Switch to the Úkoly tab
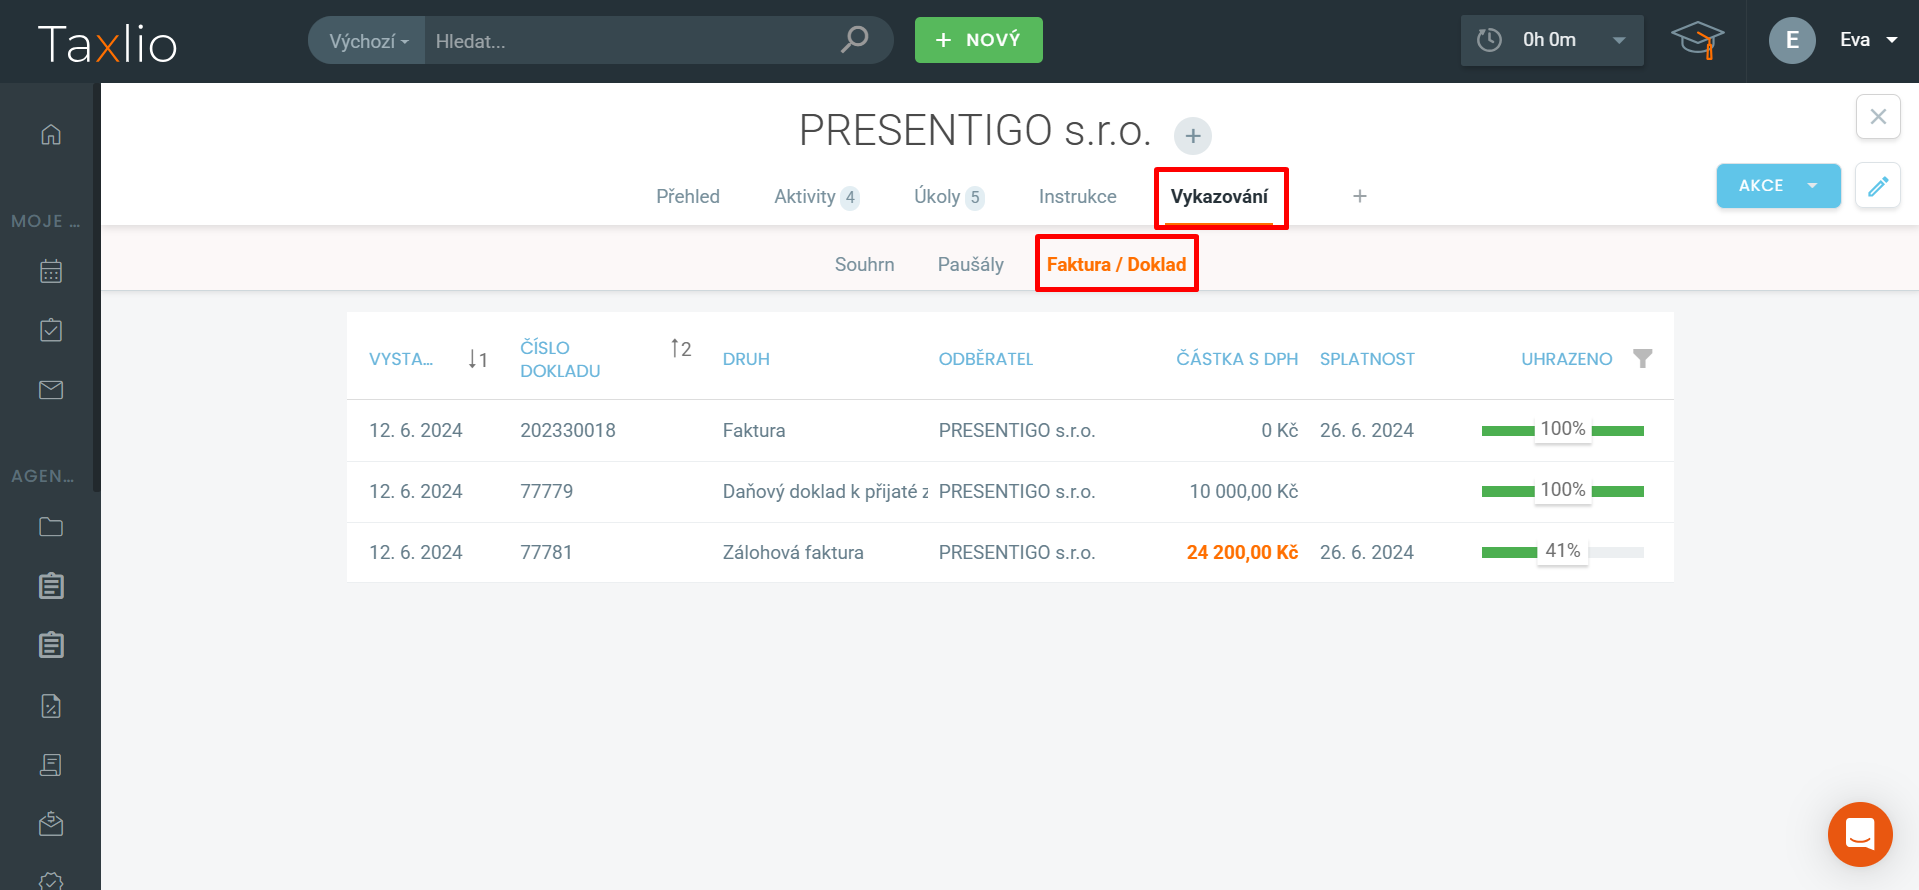Screen dimensions: 1919x890 949,197
